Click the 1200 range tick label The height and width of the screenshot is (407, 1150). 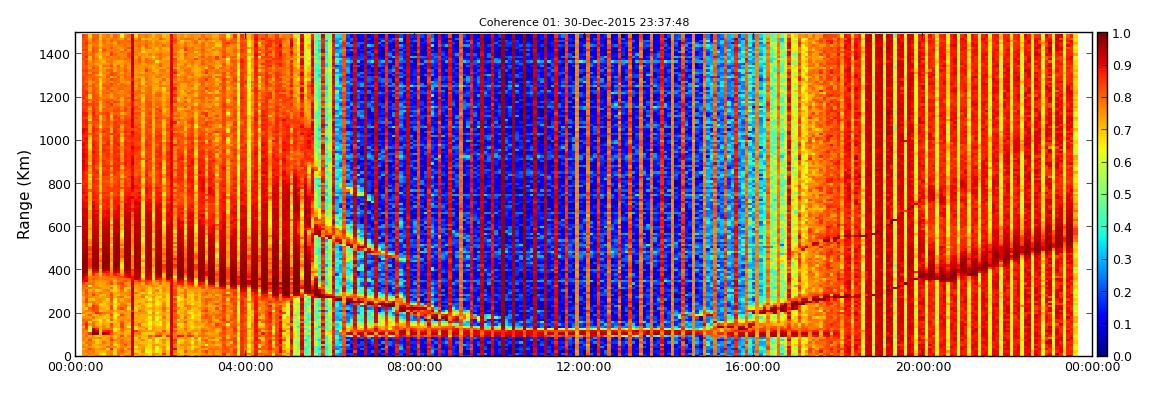click(x=55, y=98)
